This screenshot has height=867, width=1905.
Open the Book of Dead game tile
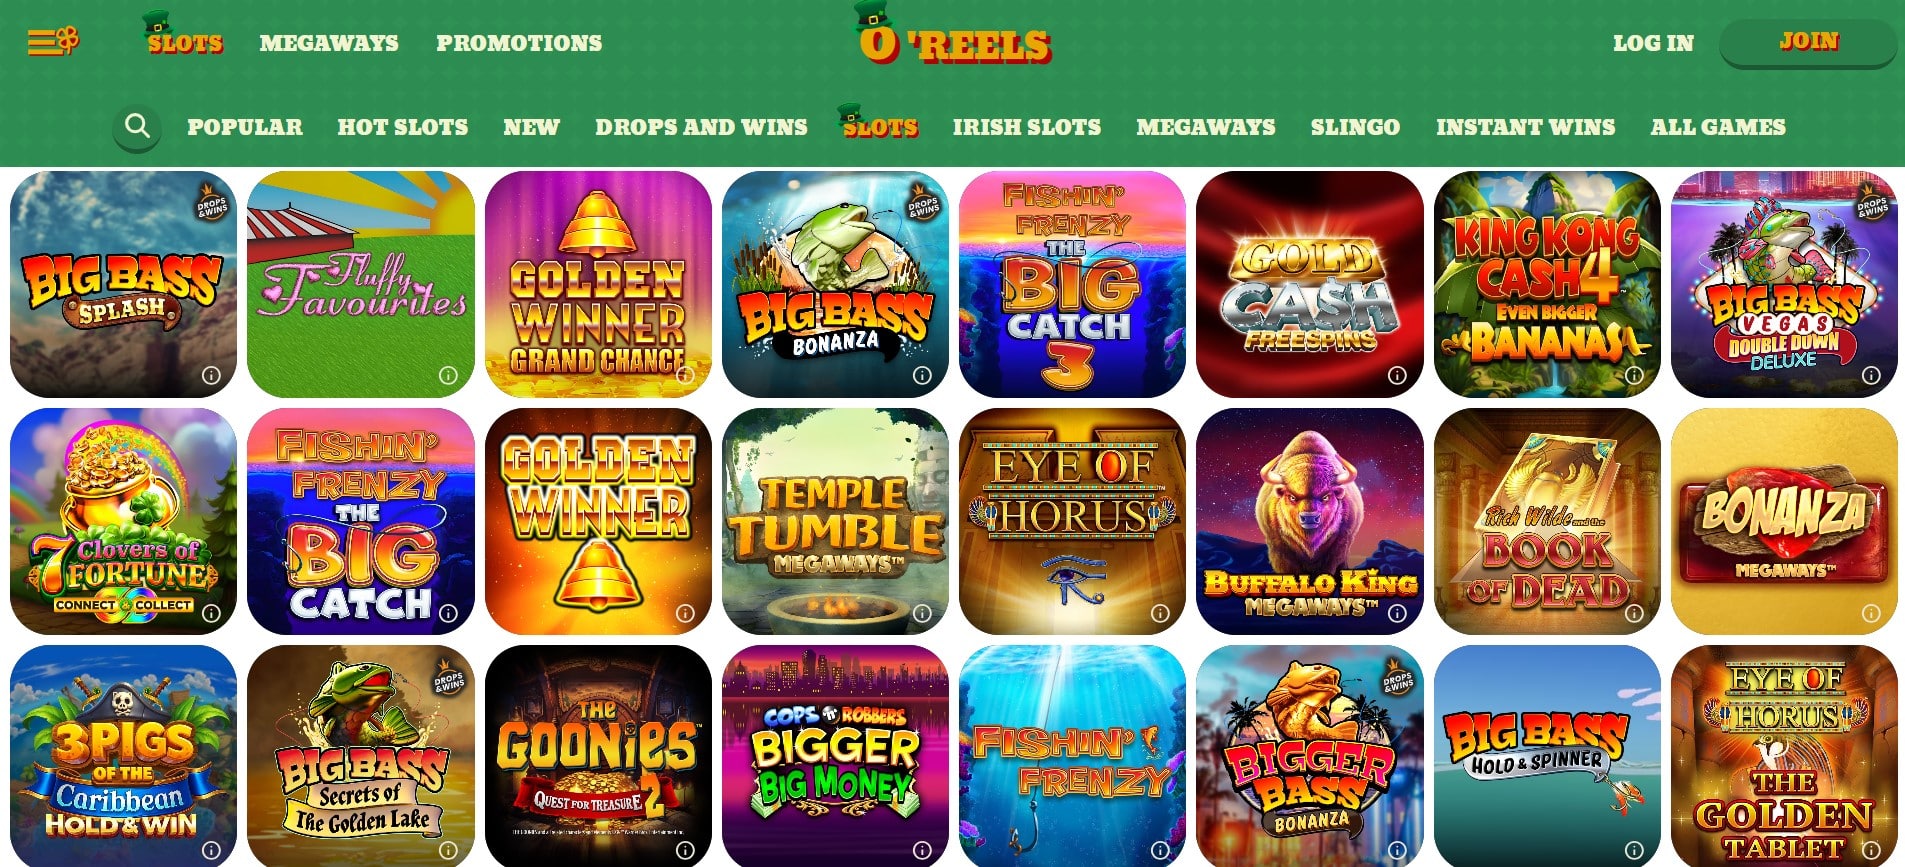[1547, 521]
